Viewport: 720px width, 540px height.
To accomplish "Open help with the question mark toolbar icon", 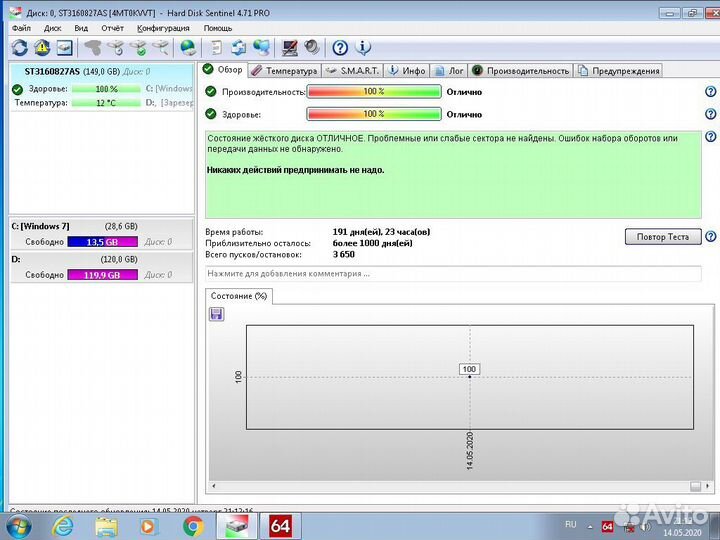I will 340,47.
